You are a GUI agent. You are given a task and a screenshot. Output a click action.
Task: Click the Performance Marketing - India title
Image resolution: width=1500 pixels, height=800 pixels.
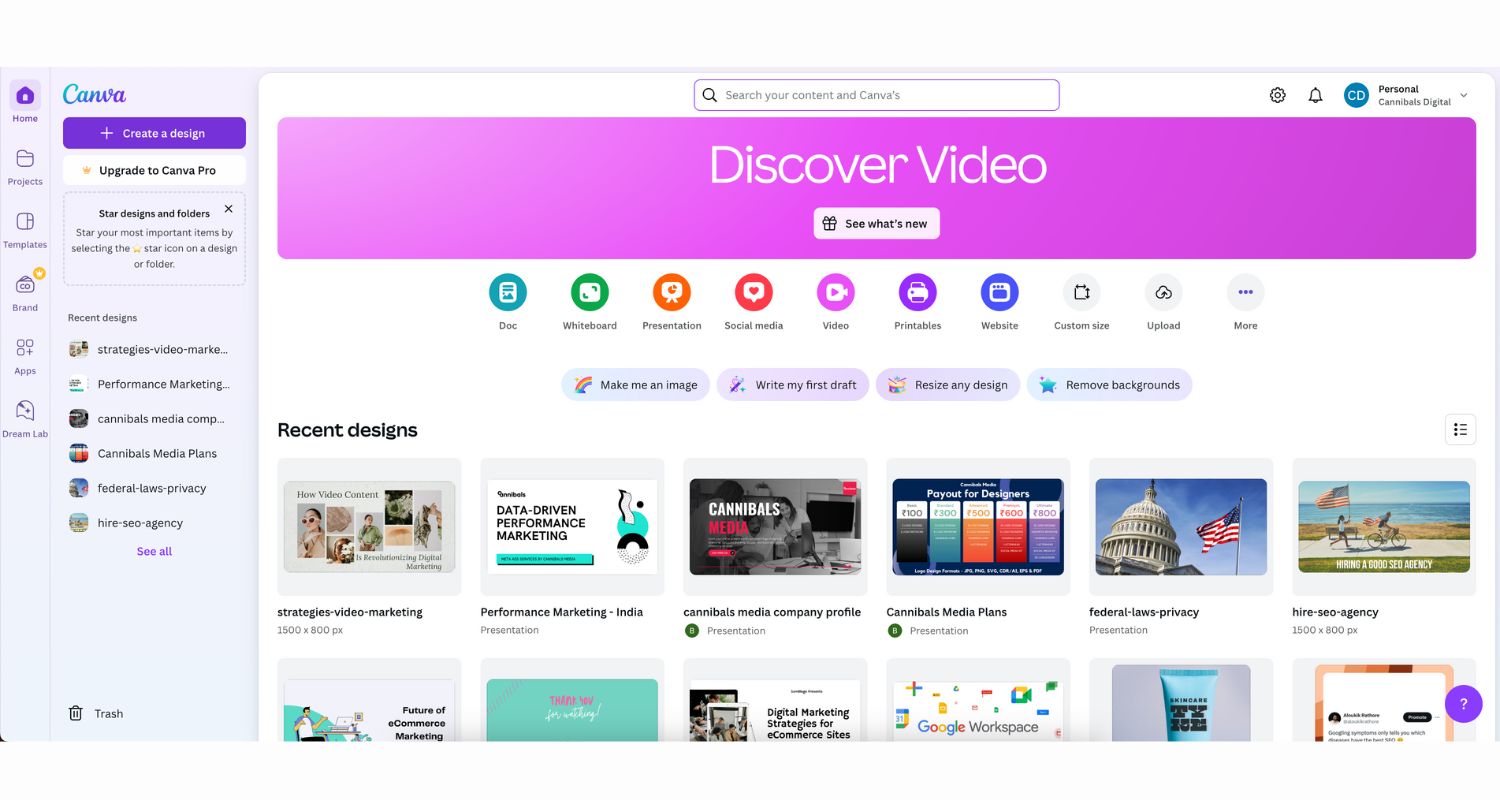(x=561, y=612)
